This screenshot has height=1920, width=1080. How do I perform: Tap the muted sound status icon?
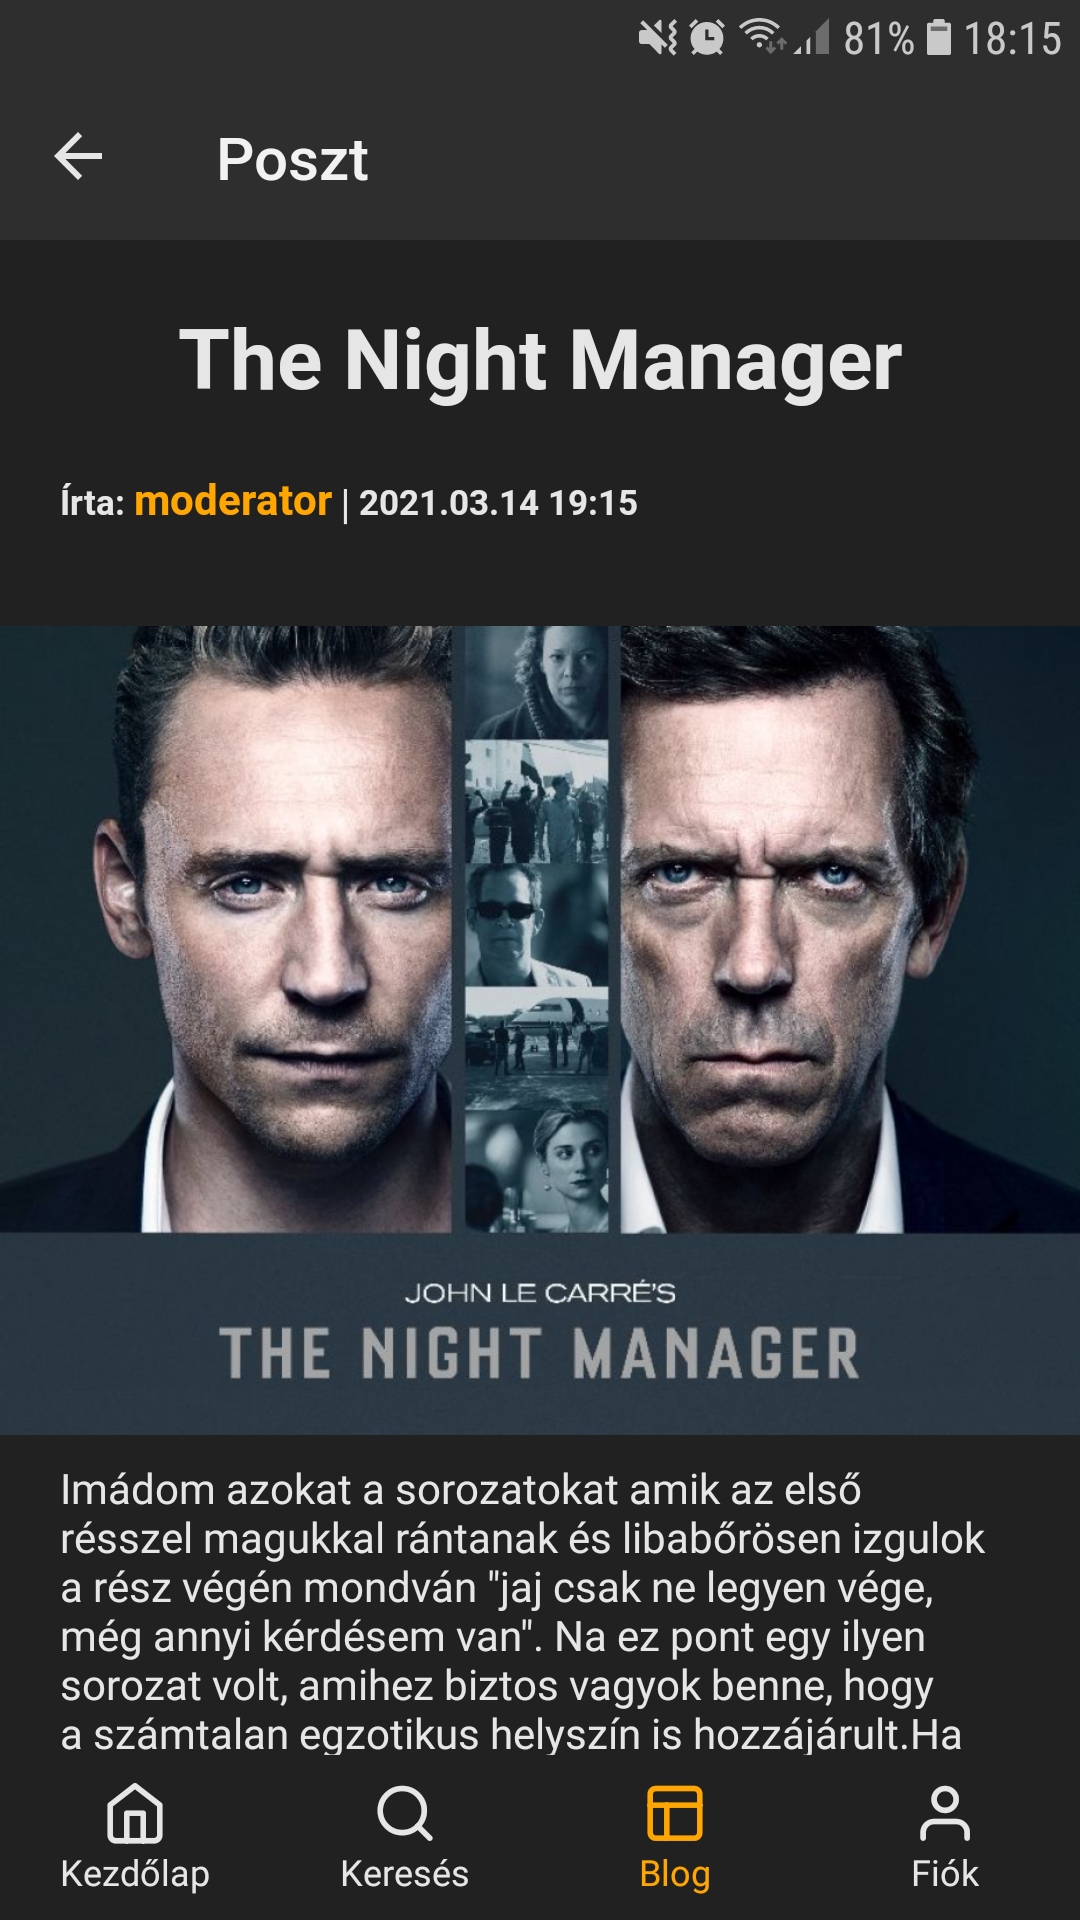tap(658, 38)
